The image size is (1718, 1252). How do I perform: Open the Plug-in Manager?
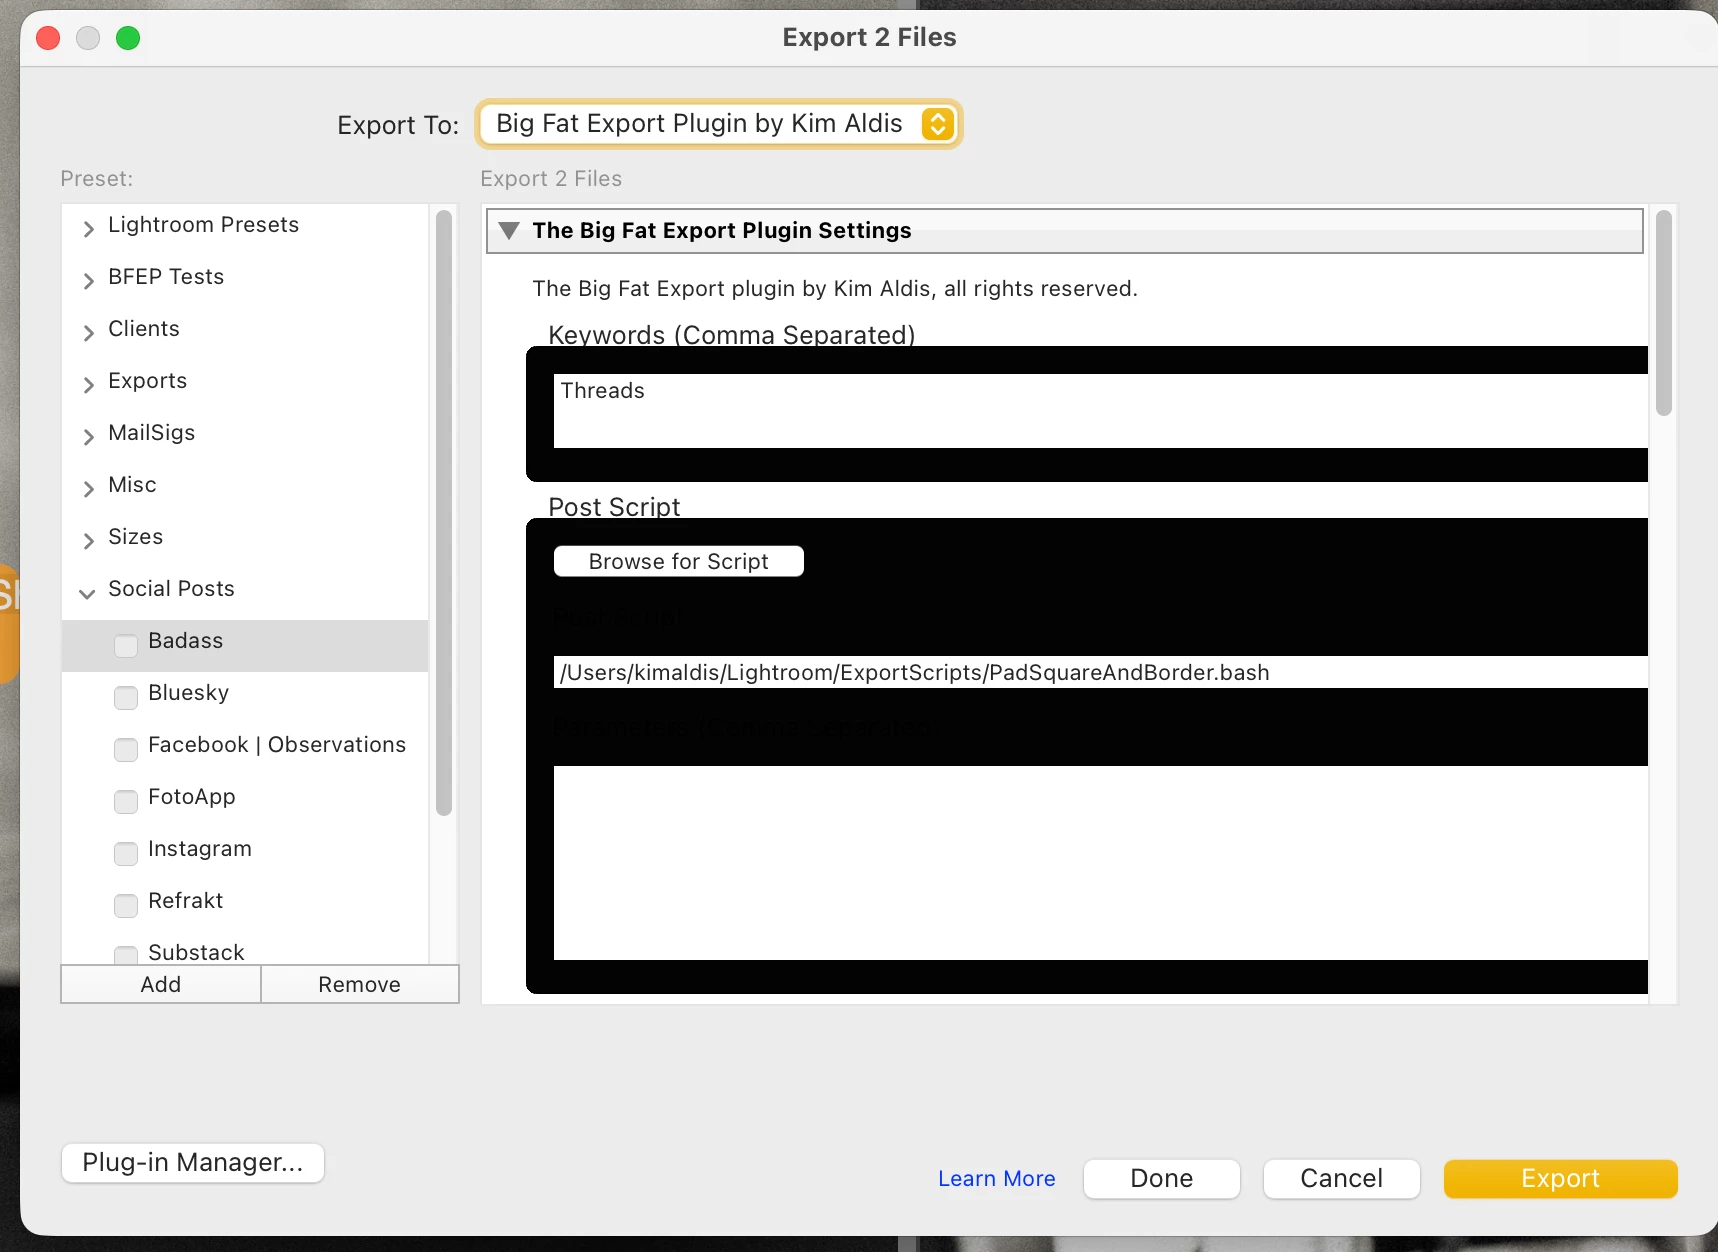click(x=193, y=1163)
